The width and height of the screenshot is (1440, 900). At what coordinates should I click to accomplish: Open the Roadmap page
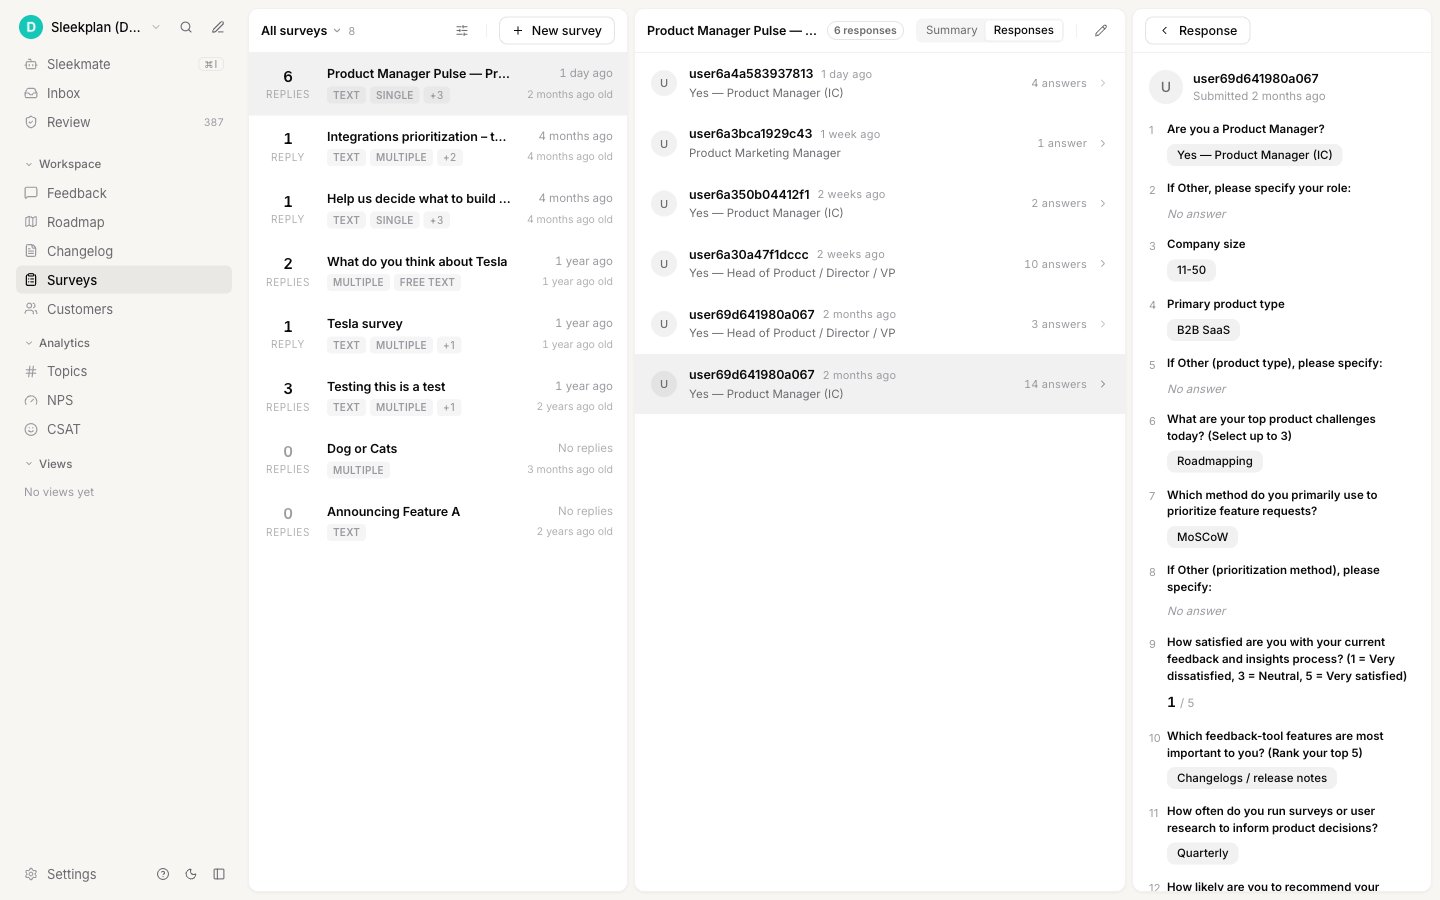[x=124, y=222]
